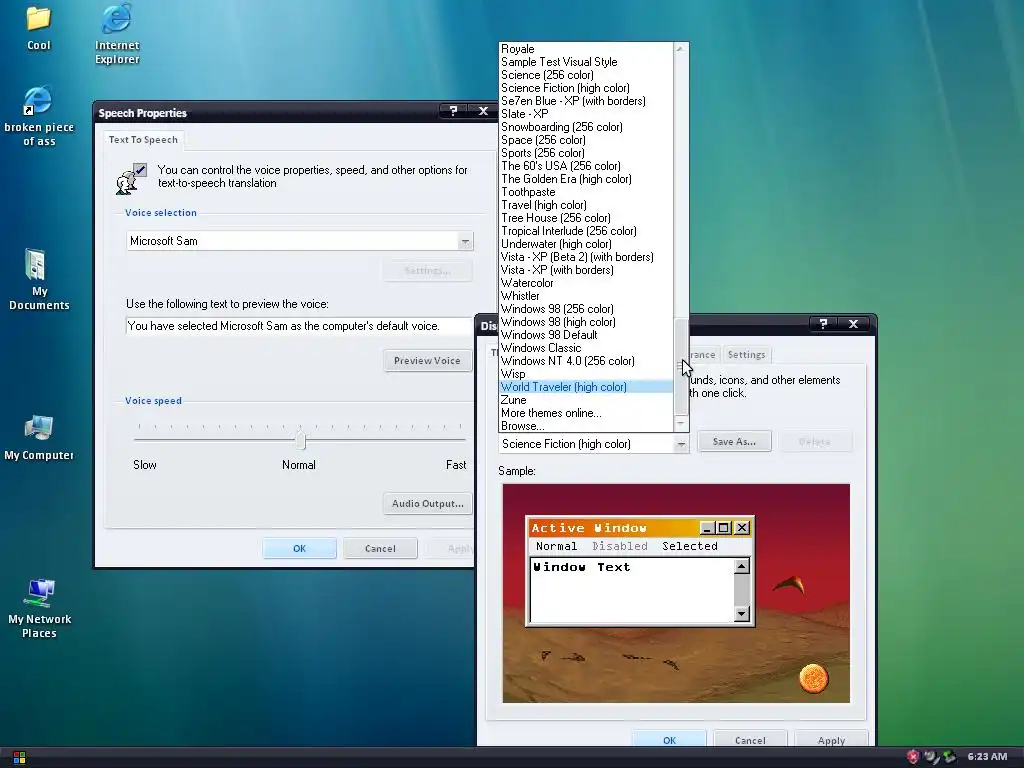The width and height of the screenshot is (1024, 768).
Task: Open My Documents desktop icon
Action: (39, 279)
